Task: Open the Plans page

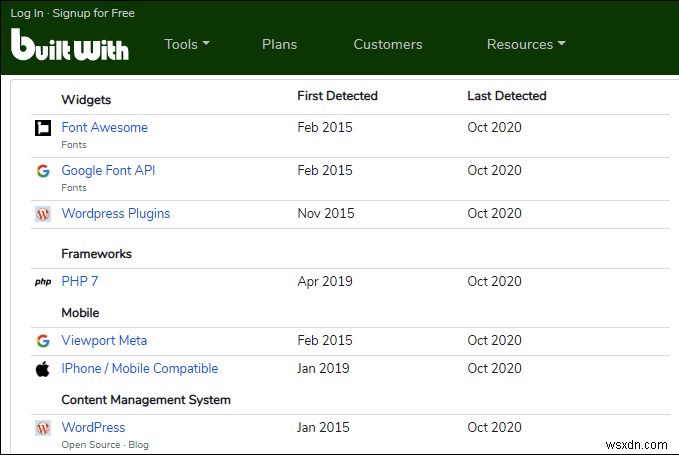Action: pos(279,44)
